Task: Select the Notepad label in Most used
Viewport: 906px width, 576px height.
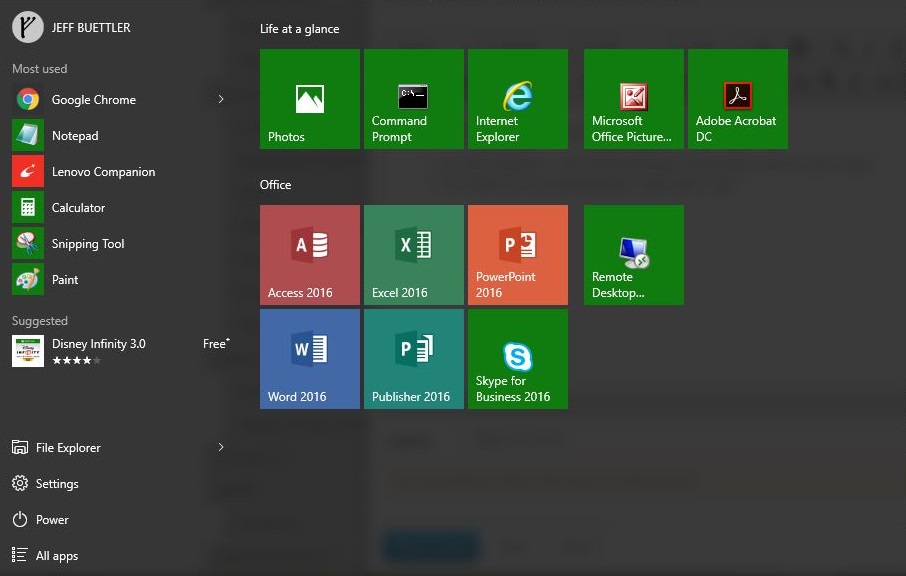Action: tap(75, 136)
